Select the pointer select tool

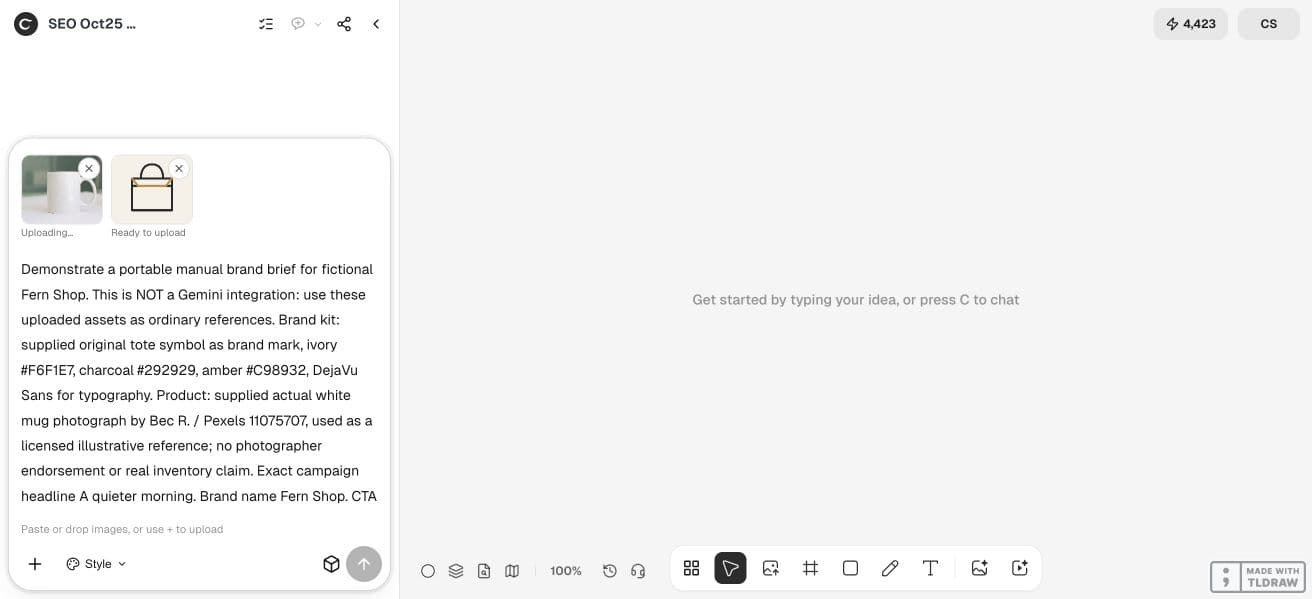(x=731, y=568)
